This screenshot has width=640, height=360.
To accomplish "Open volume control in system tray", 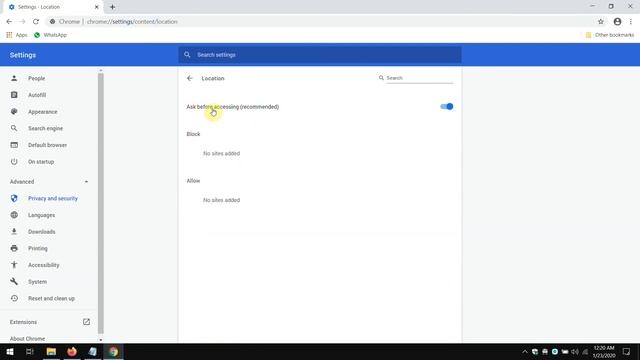I will (x=575, y=351).
